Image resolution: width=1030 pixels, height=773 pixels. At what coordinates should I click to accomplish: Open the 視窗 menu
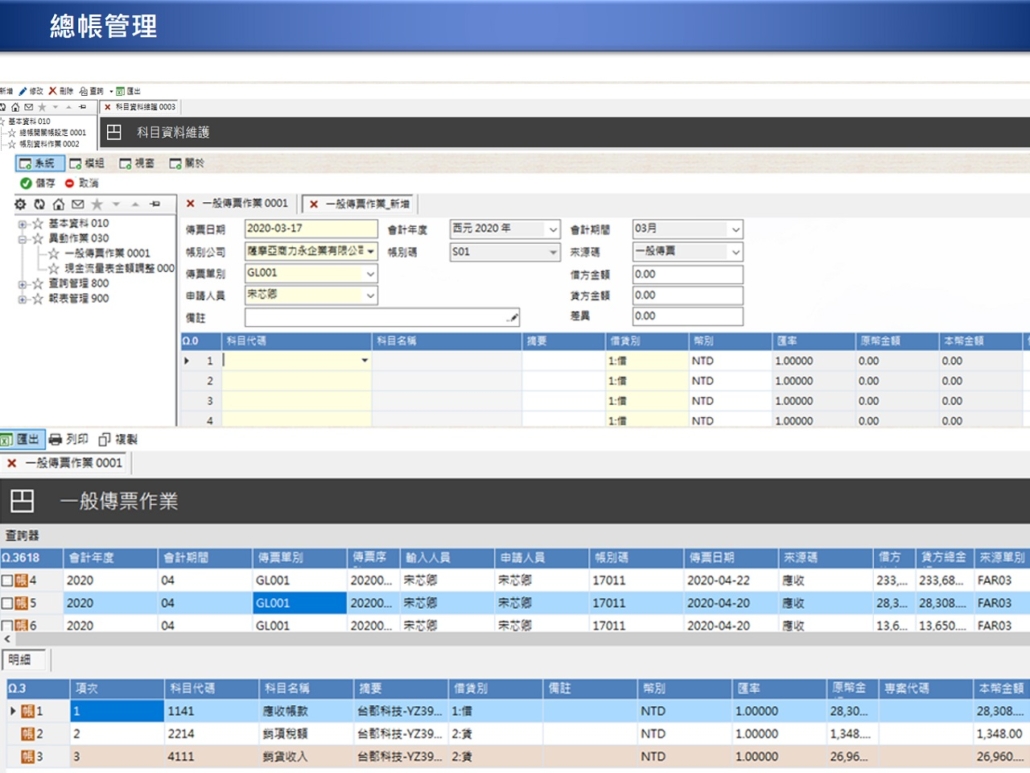(x=137, y=163)
